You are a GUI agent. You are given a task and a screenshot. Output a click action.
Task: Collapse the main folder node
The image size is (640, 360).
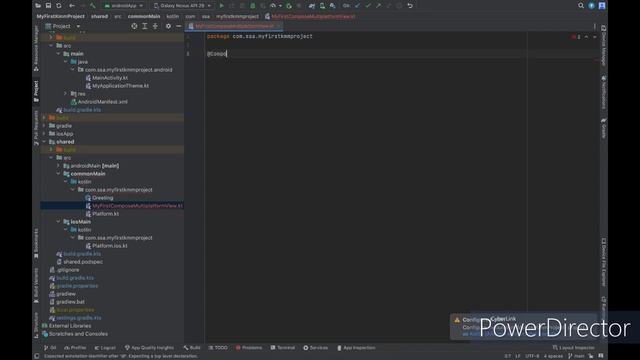[58, 53]
